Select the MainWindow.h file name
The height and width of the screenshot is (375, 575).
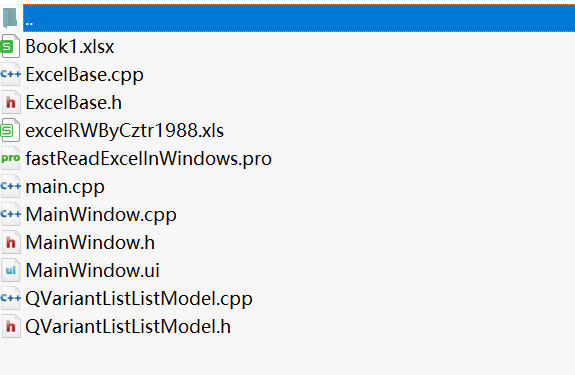90,243
